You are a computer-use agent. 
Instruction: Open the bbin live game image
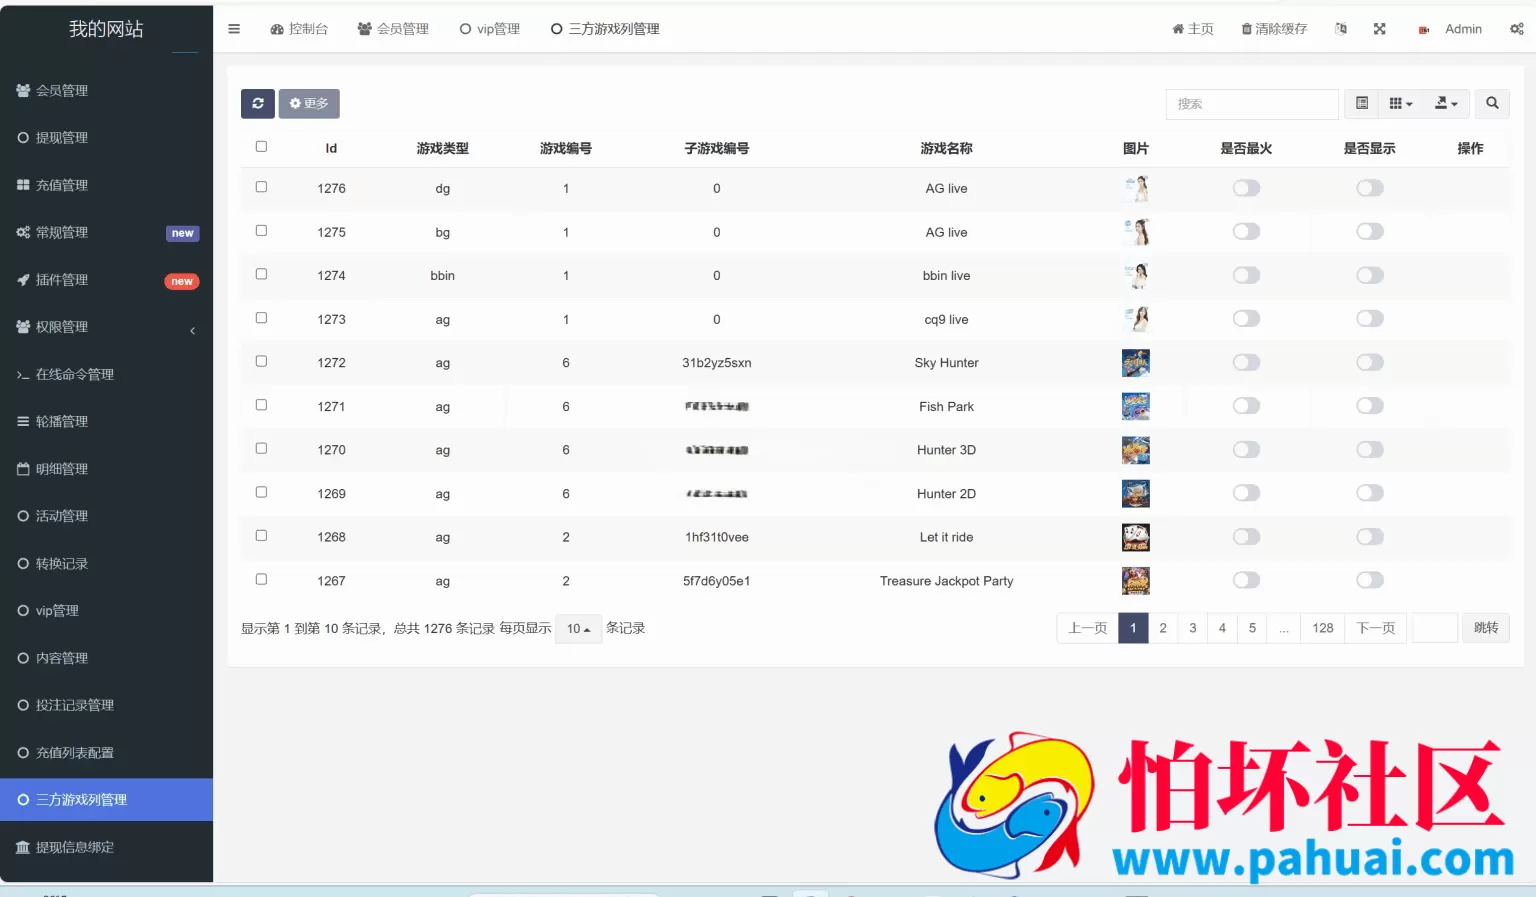pos(1136,275)
